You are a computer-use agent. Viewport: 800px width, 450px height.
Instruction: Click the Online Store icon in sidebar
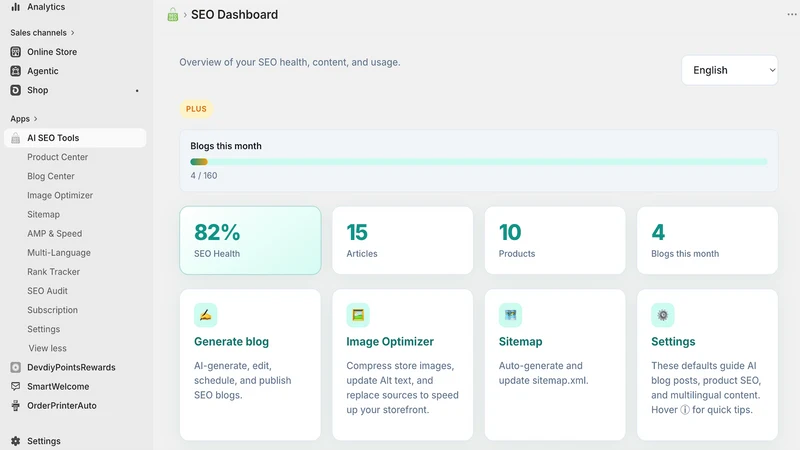pyautogui.click(x=16, y=52)
